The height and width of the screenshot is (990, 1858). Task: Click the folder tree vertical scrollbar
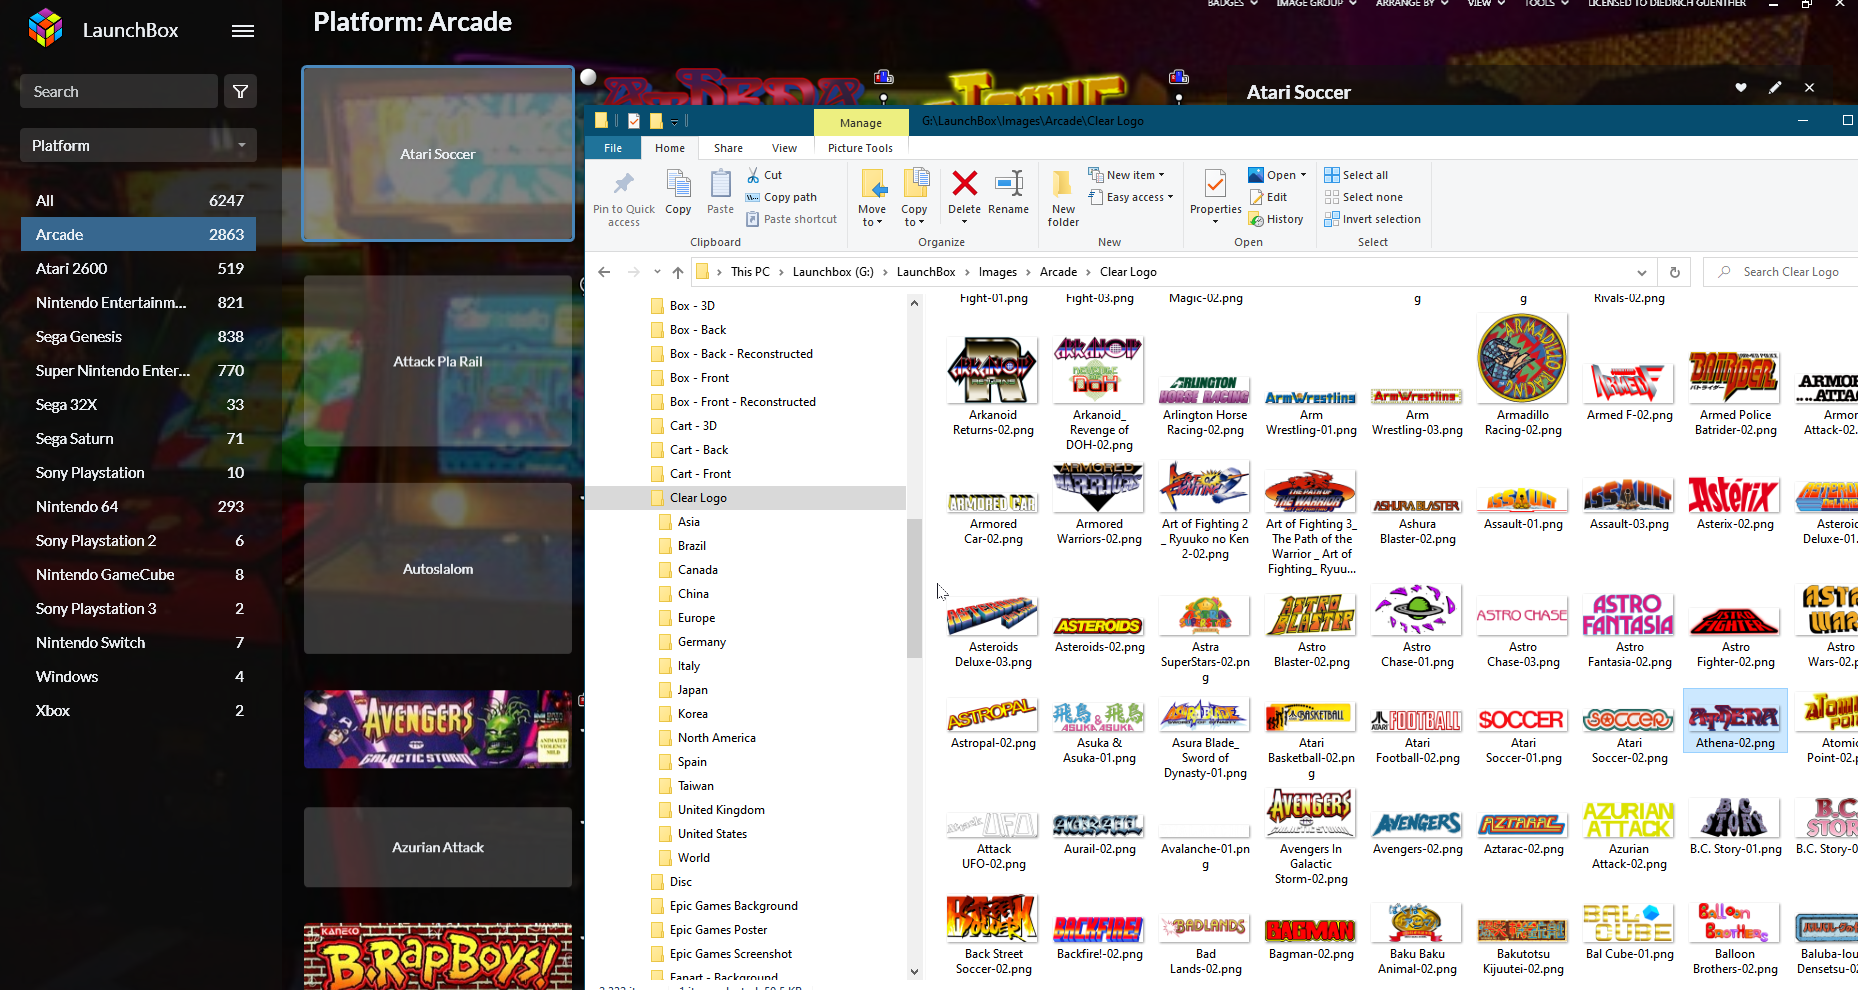tap(914, 588)
